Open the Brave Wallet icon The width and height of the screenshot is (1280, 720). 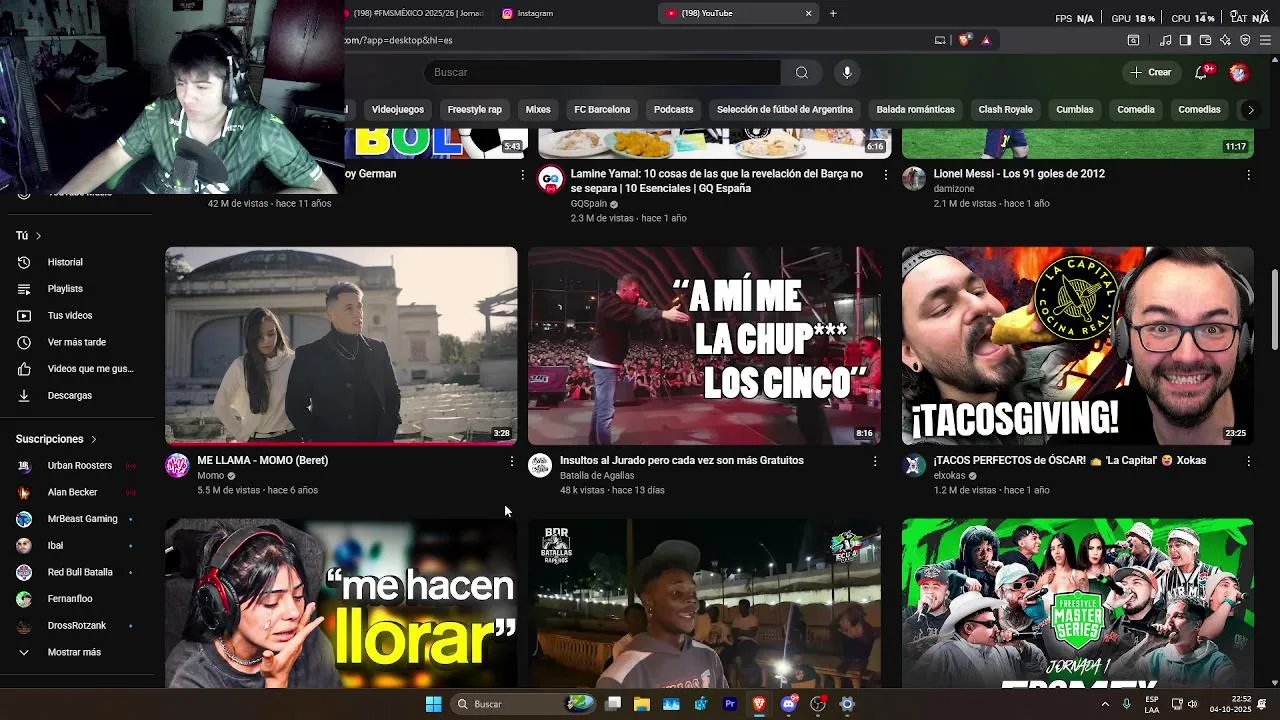click(1205, 40)
